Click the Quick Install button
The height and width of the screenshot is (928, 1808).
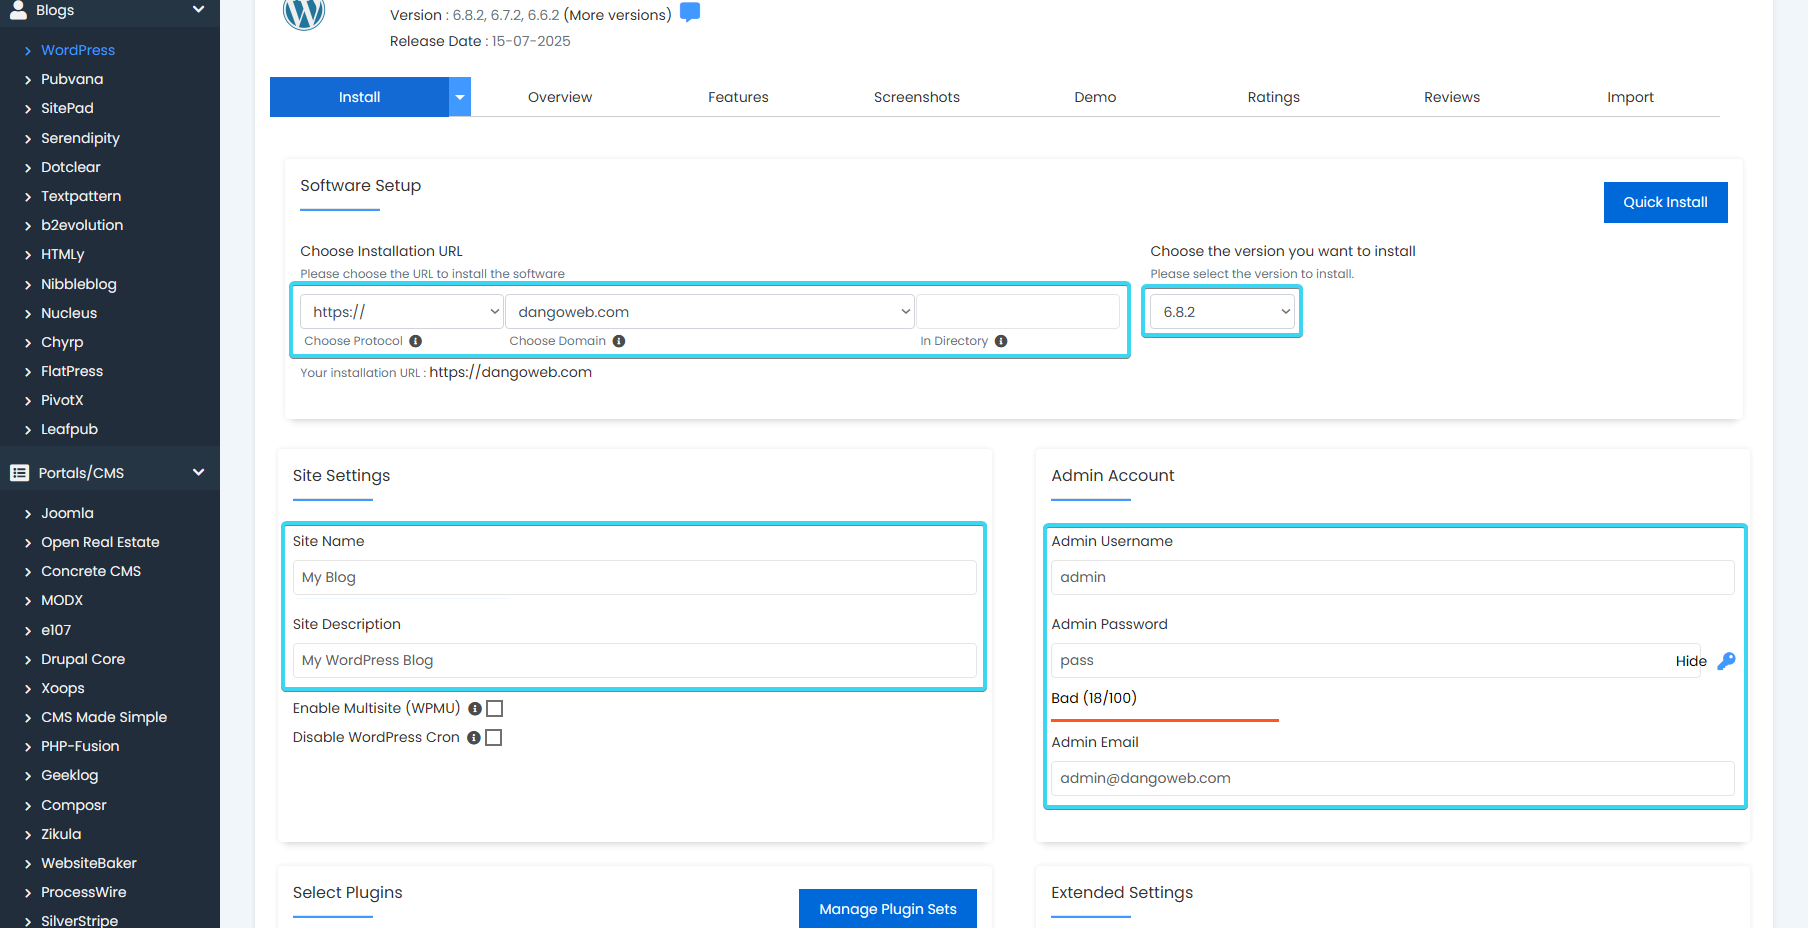pyautogui.click(x=1666, y=202)
